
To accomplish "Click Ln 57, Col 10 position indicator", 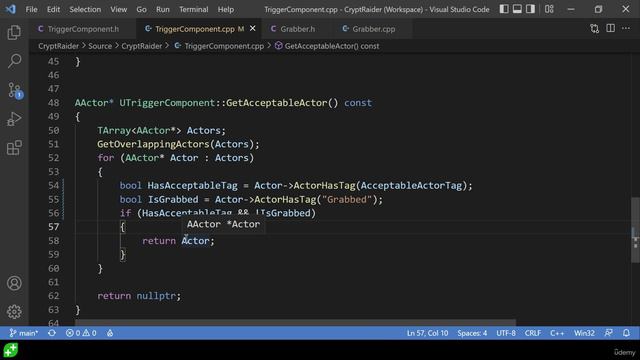I will pos(427,333).
